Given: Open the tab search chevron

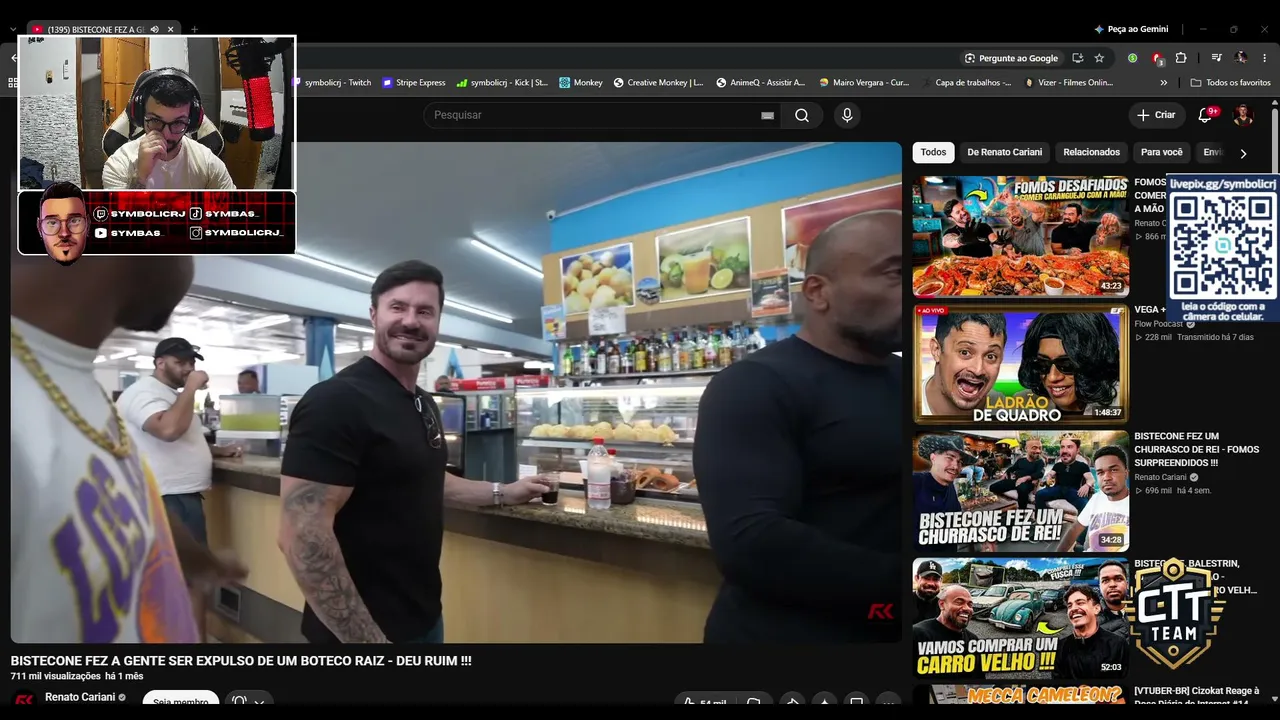Looking at the screenshot, I should point(13,29).
